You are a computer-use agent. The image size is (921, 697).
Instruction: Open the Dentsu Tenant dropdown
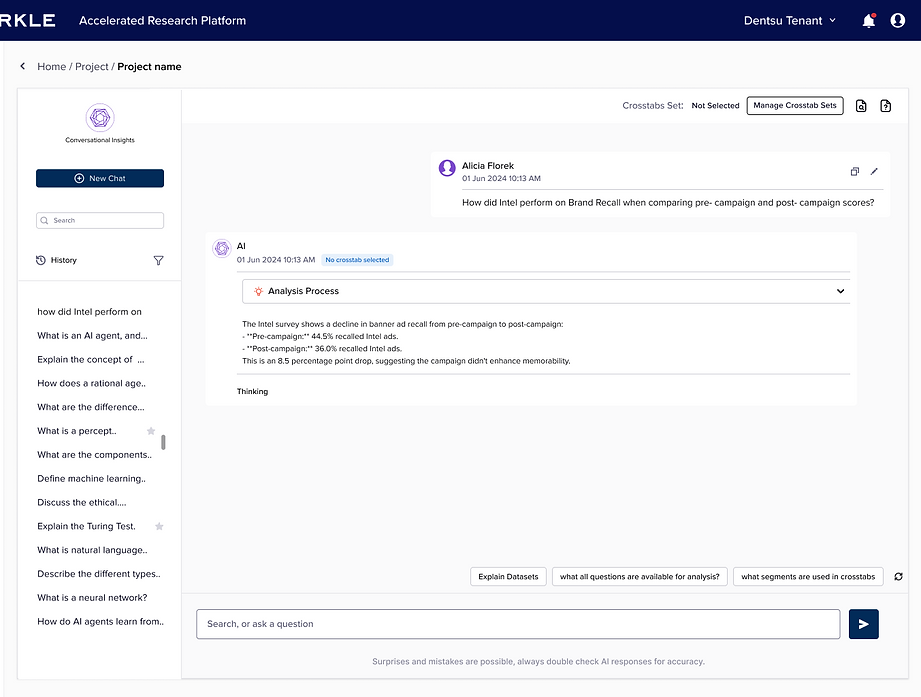(x=790, y=20)
